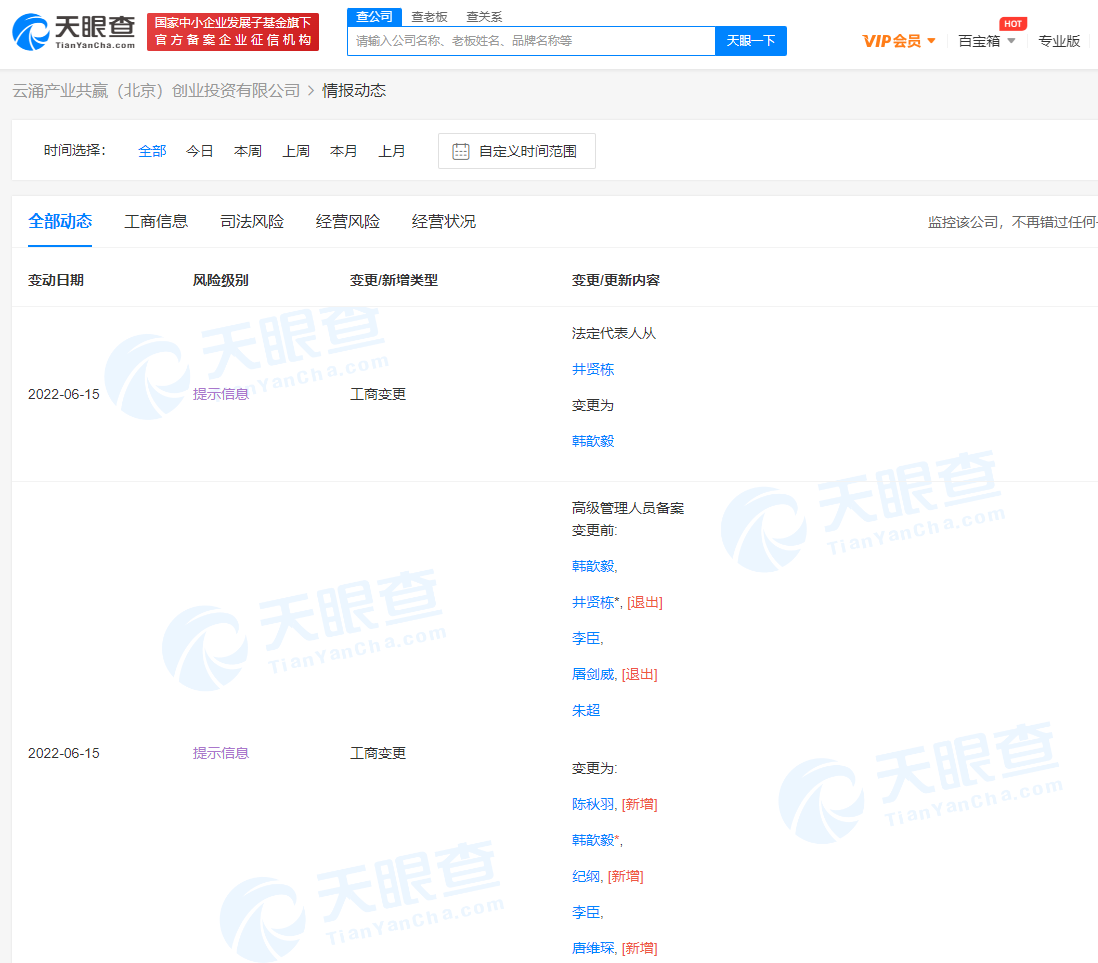Viewport: 1098px width, 963px height.
Task: Open the VIP会员 dropdown arrow
Action: pos(932,41)
